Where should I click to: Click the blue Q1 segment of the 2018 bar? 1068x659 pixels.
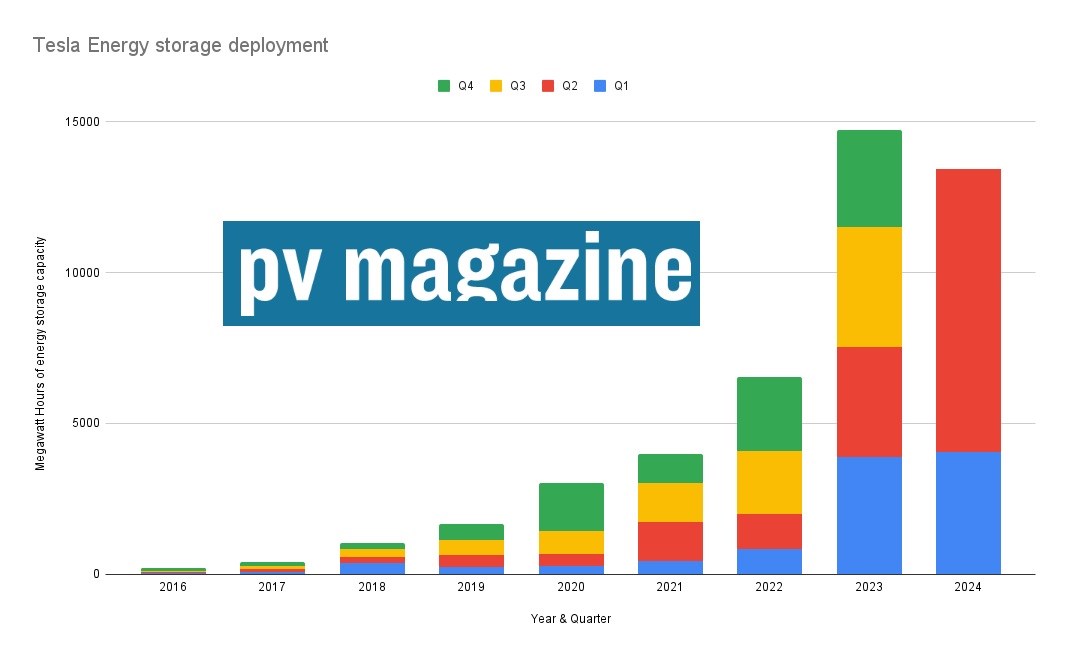click(x=372, y=568)
